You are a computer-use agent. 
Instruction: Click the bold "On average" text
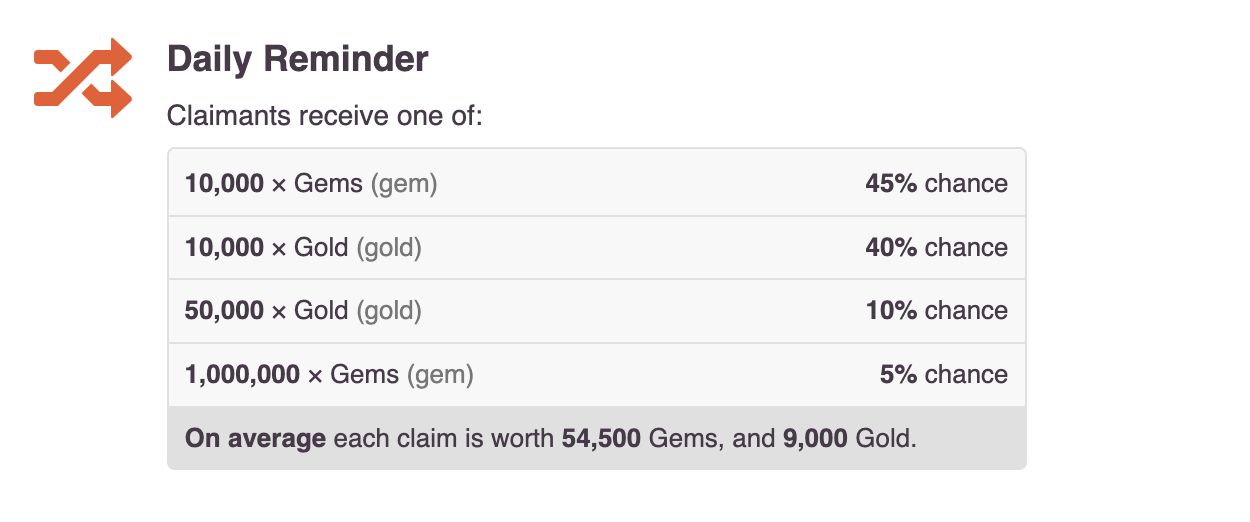pyautogui.click(x=255, y=438)
